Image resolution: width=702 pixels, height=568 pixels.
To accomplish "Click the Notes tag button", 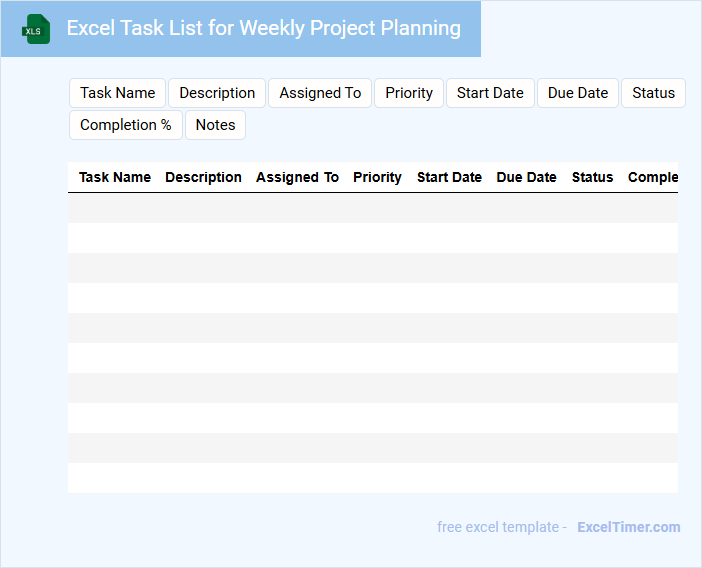I will [215, 125].
